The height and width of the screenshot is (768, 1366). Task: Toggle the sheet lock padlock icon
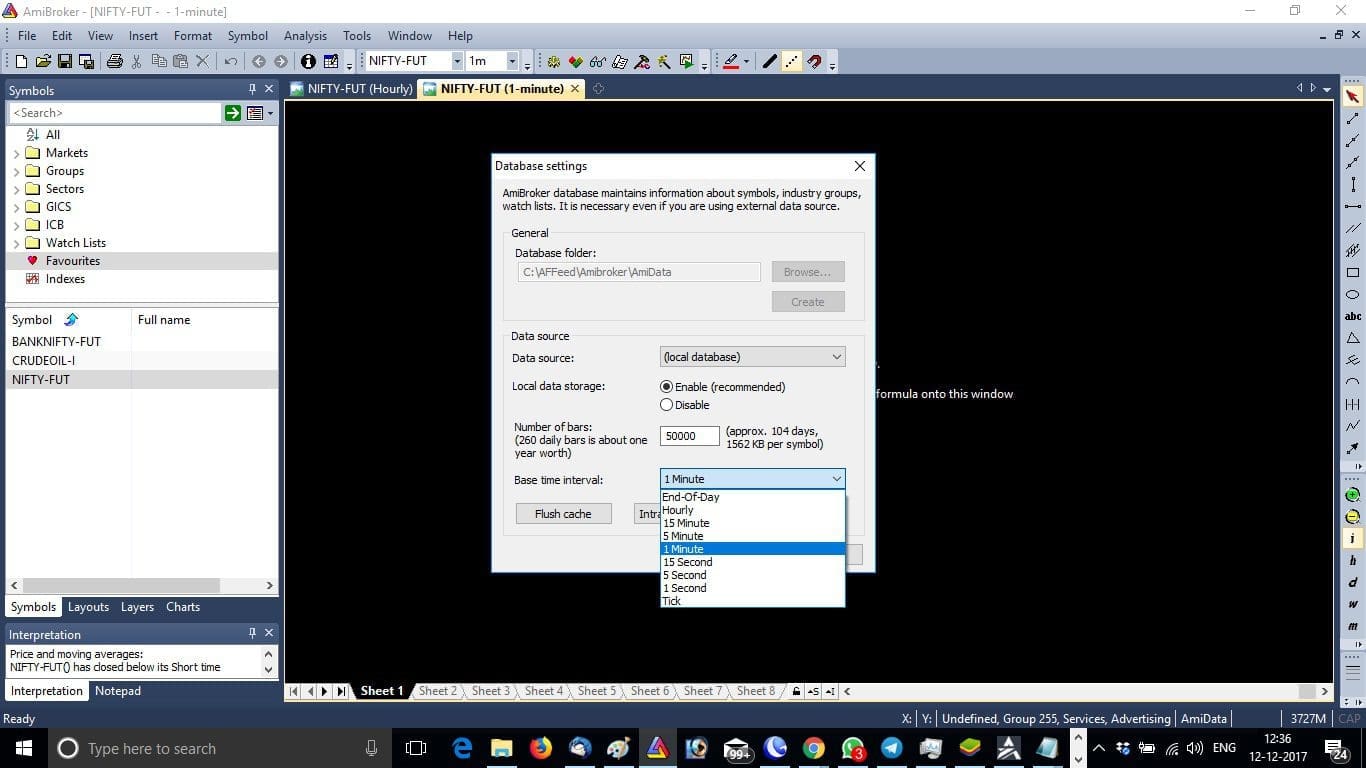coord(796,691)
